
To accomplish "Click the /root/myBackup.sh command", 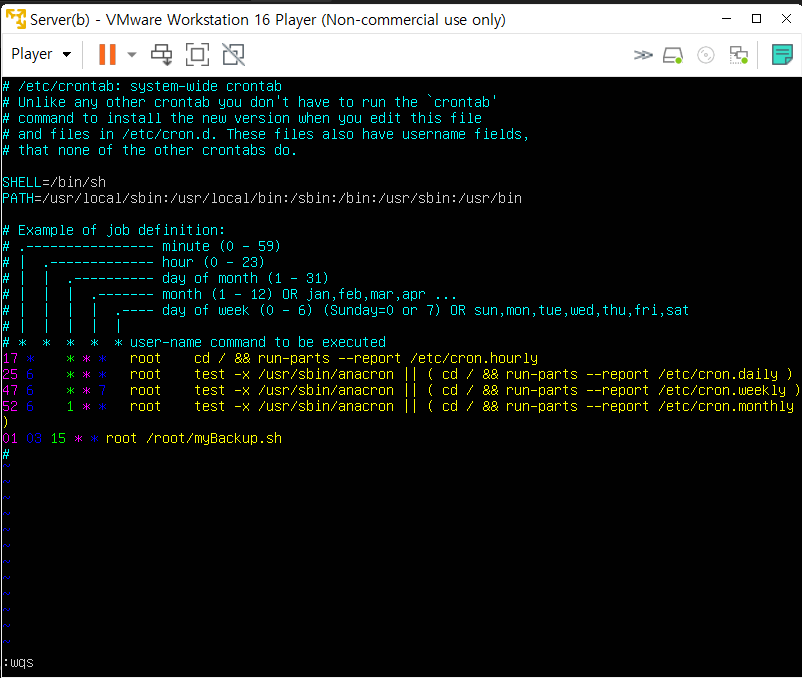I will pyautogui.click(x=214, y=438).
